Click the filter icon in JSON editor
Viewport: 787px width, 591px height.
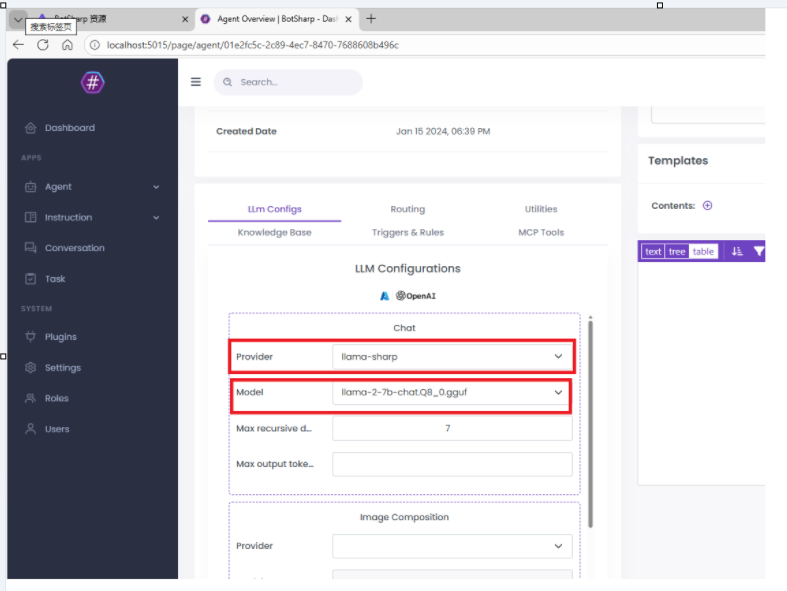pos(759,252)
